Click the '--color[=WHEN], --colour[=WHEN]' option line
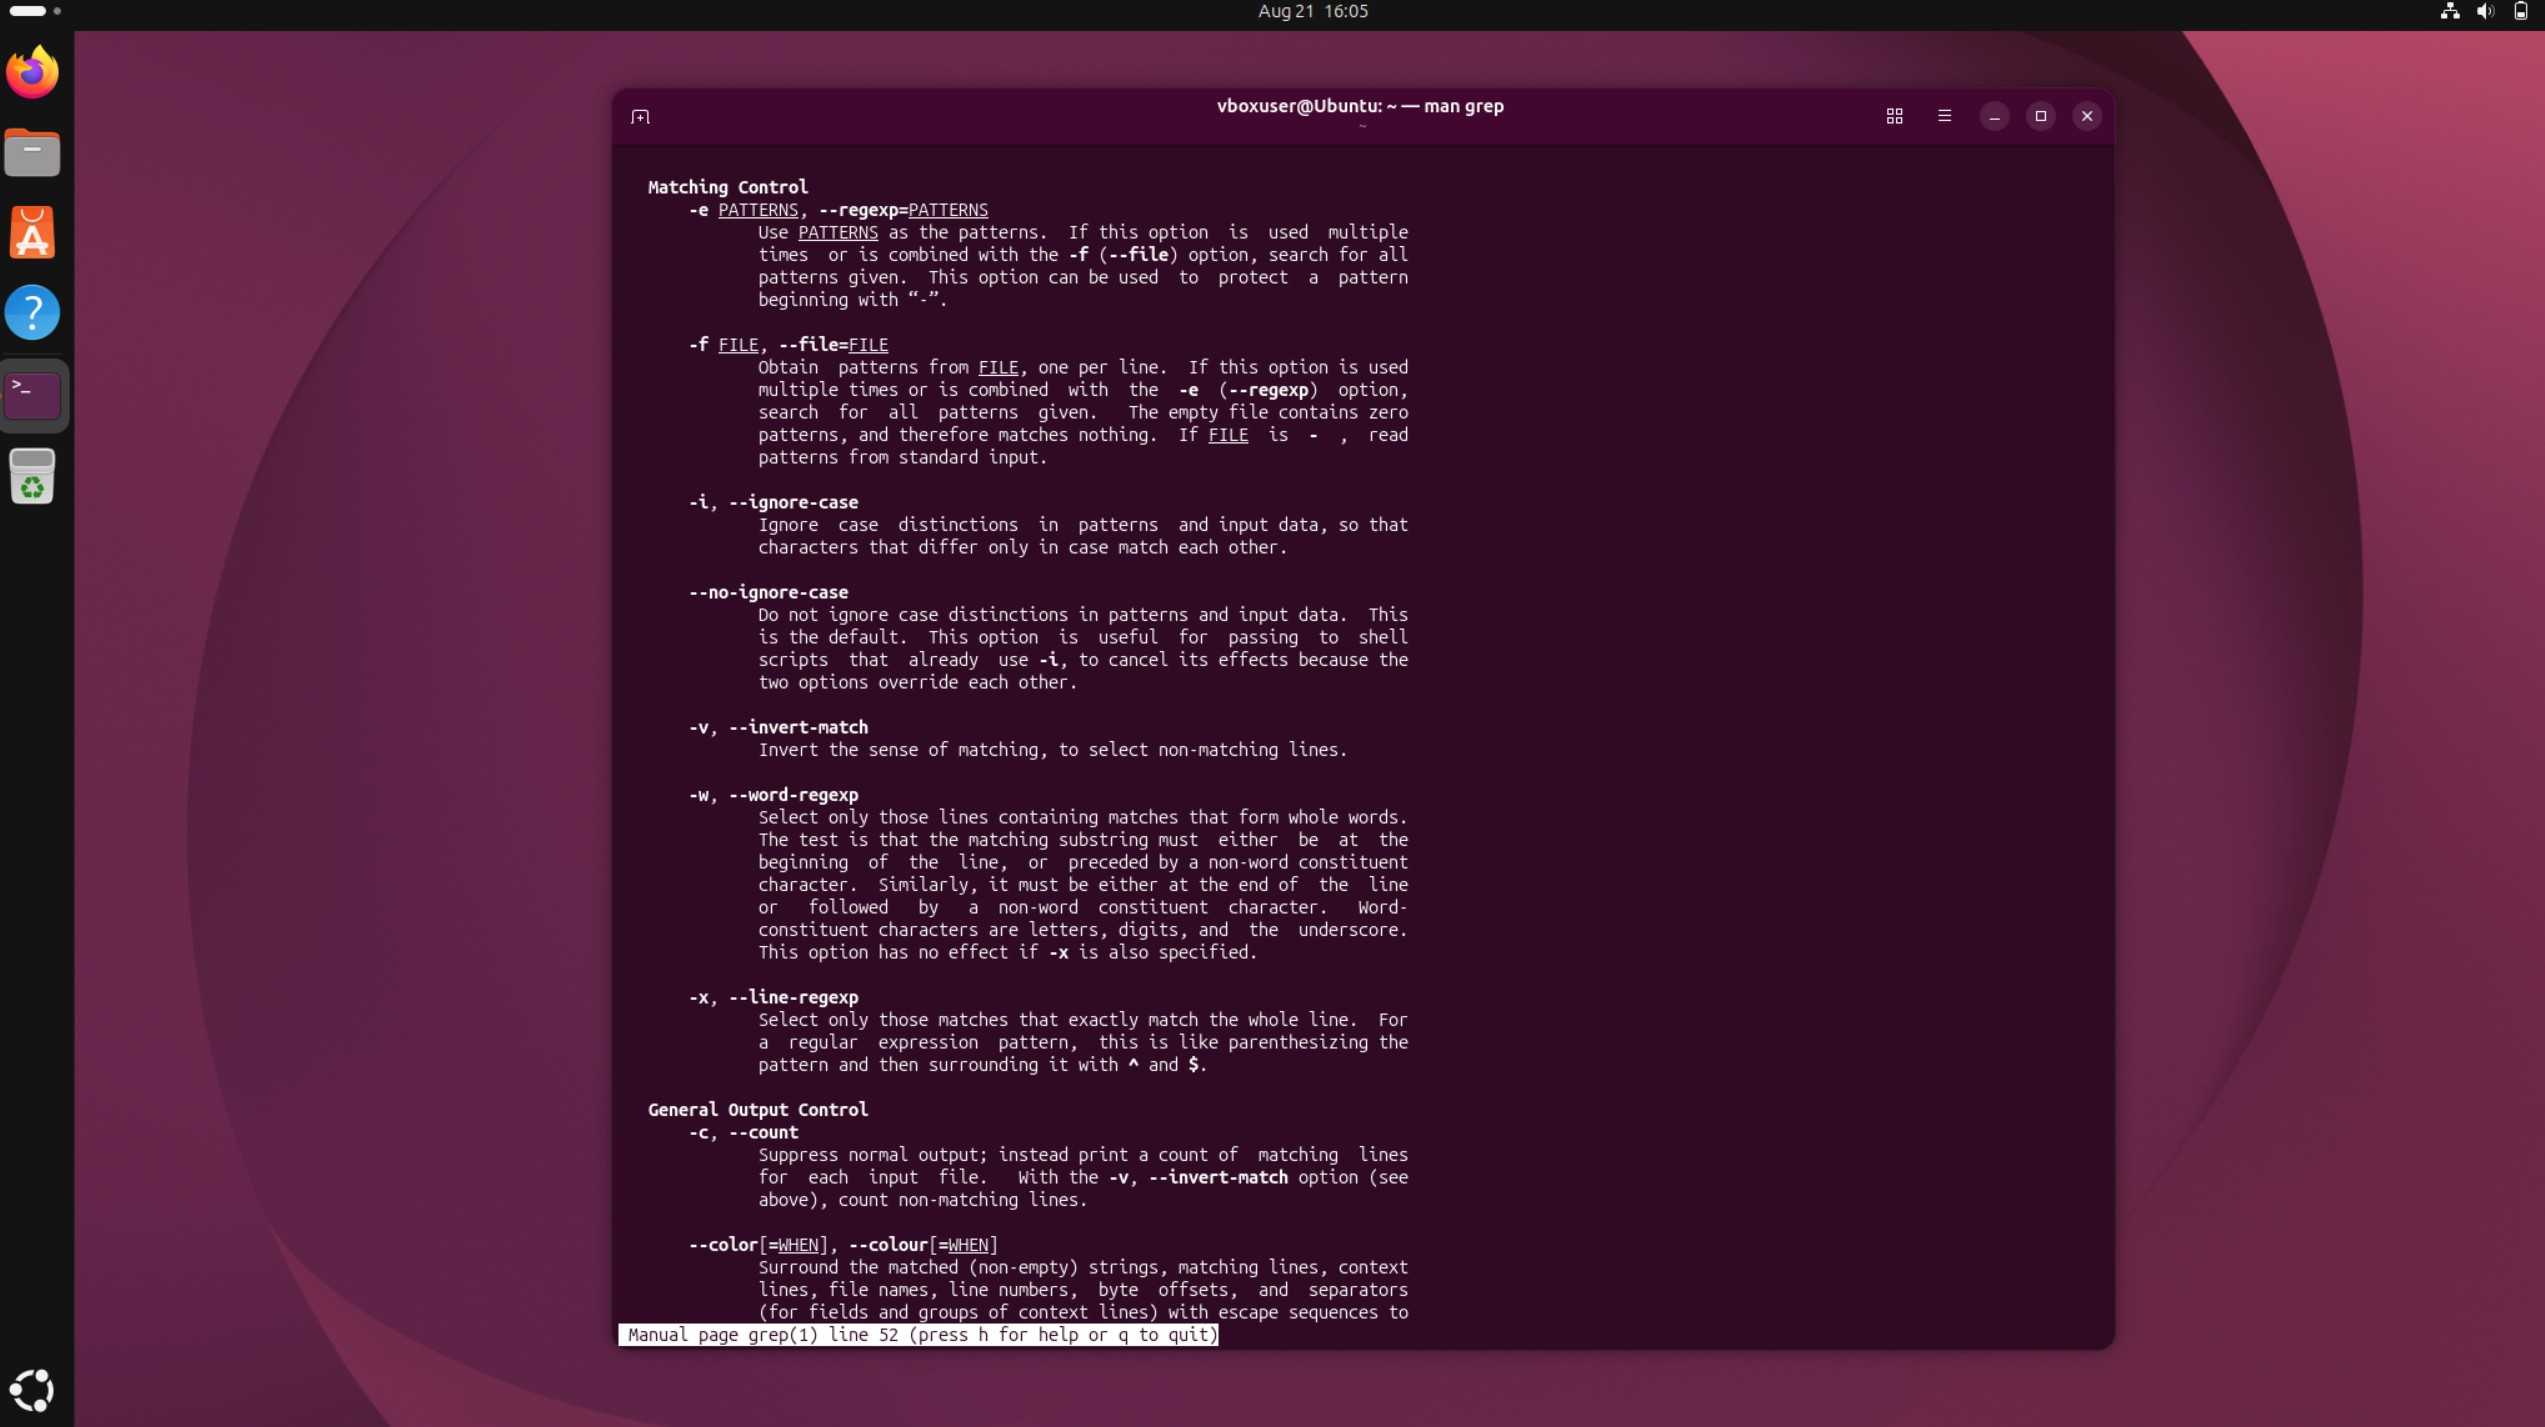Viewport: 2545px width, 1427px height. [843, 1245]
